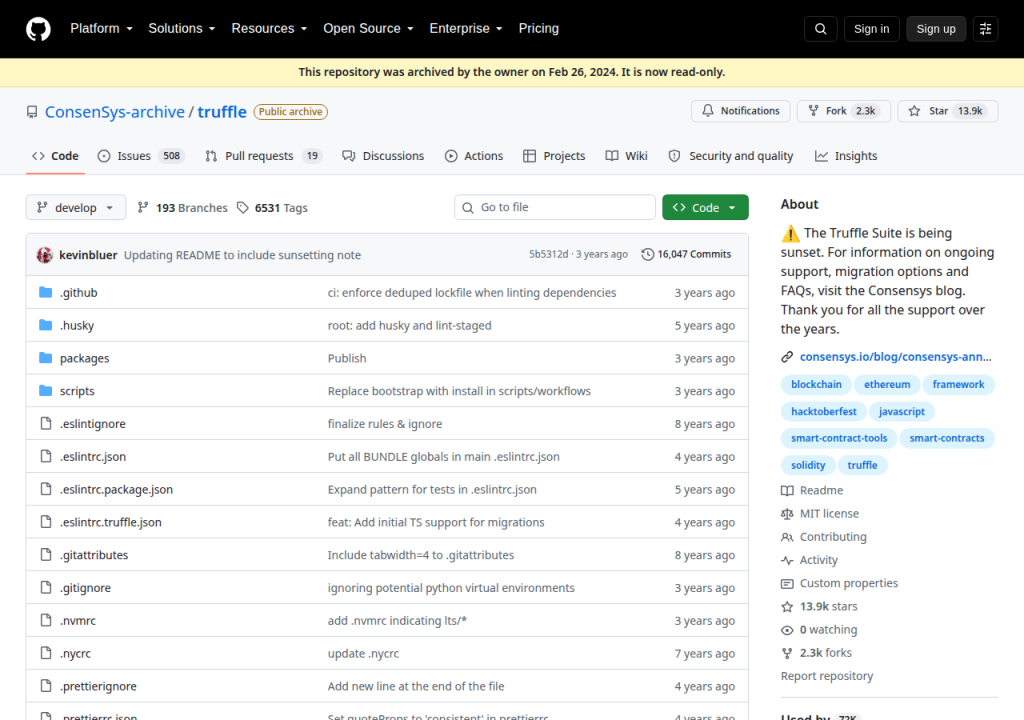Image resolution: width=1024 pixels, height=720 pixels.
Task: Click the .eslintignore file icon
Action: [46, 423]
